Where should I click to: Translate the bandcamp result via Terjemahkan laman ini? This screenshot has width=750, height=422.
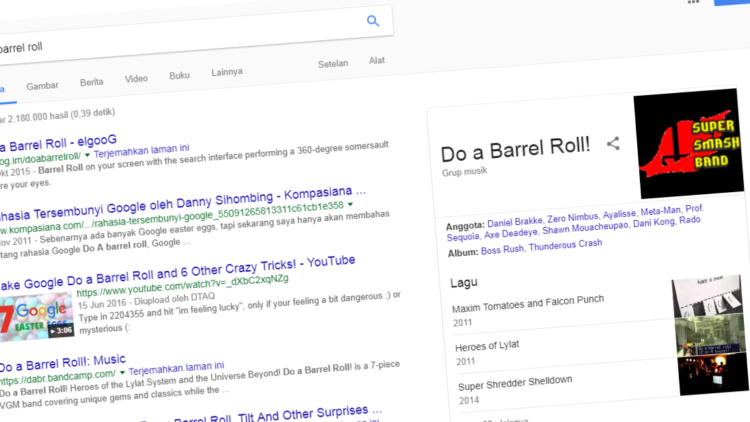click(x=176, y=368)
